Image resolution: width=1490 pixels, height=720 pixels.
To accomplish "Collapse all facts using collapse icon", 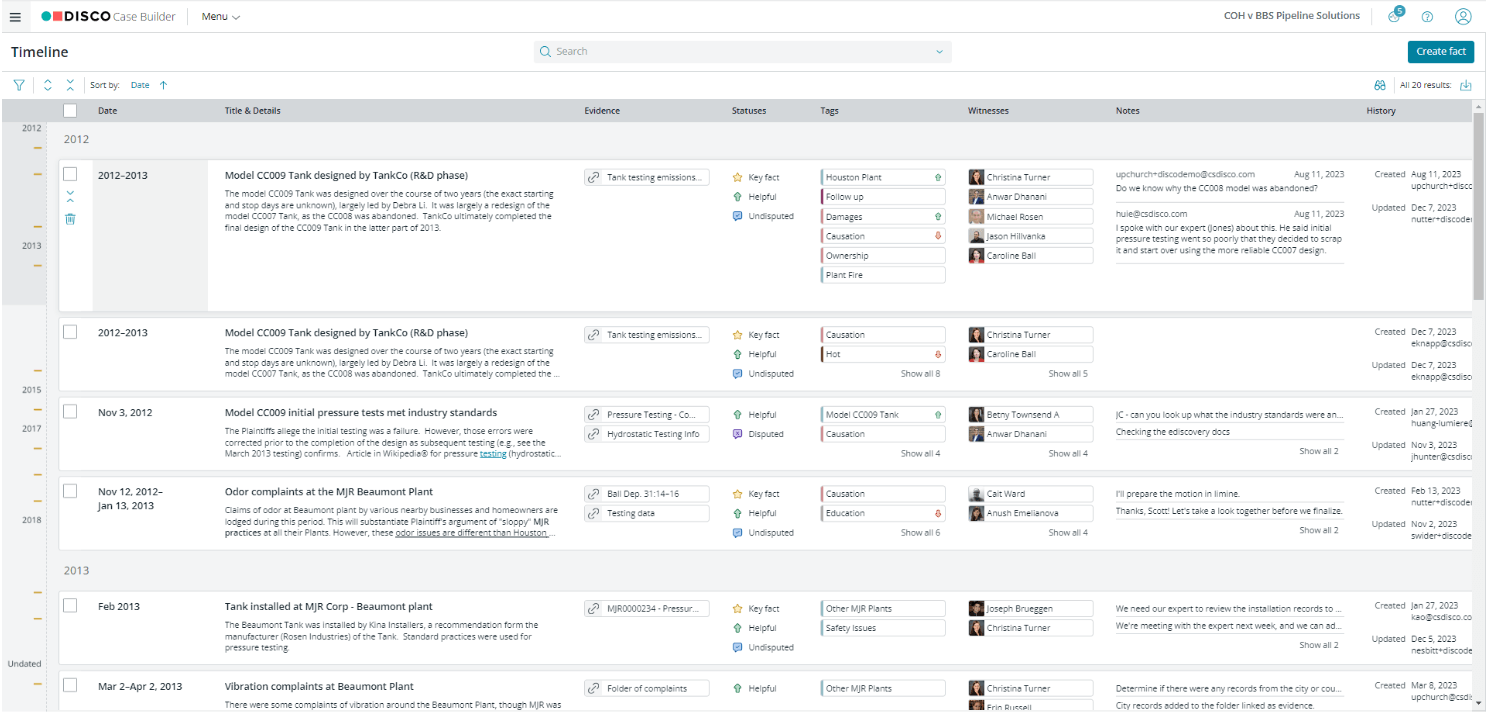I will [x=69, y=85].
